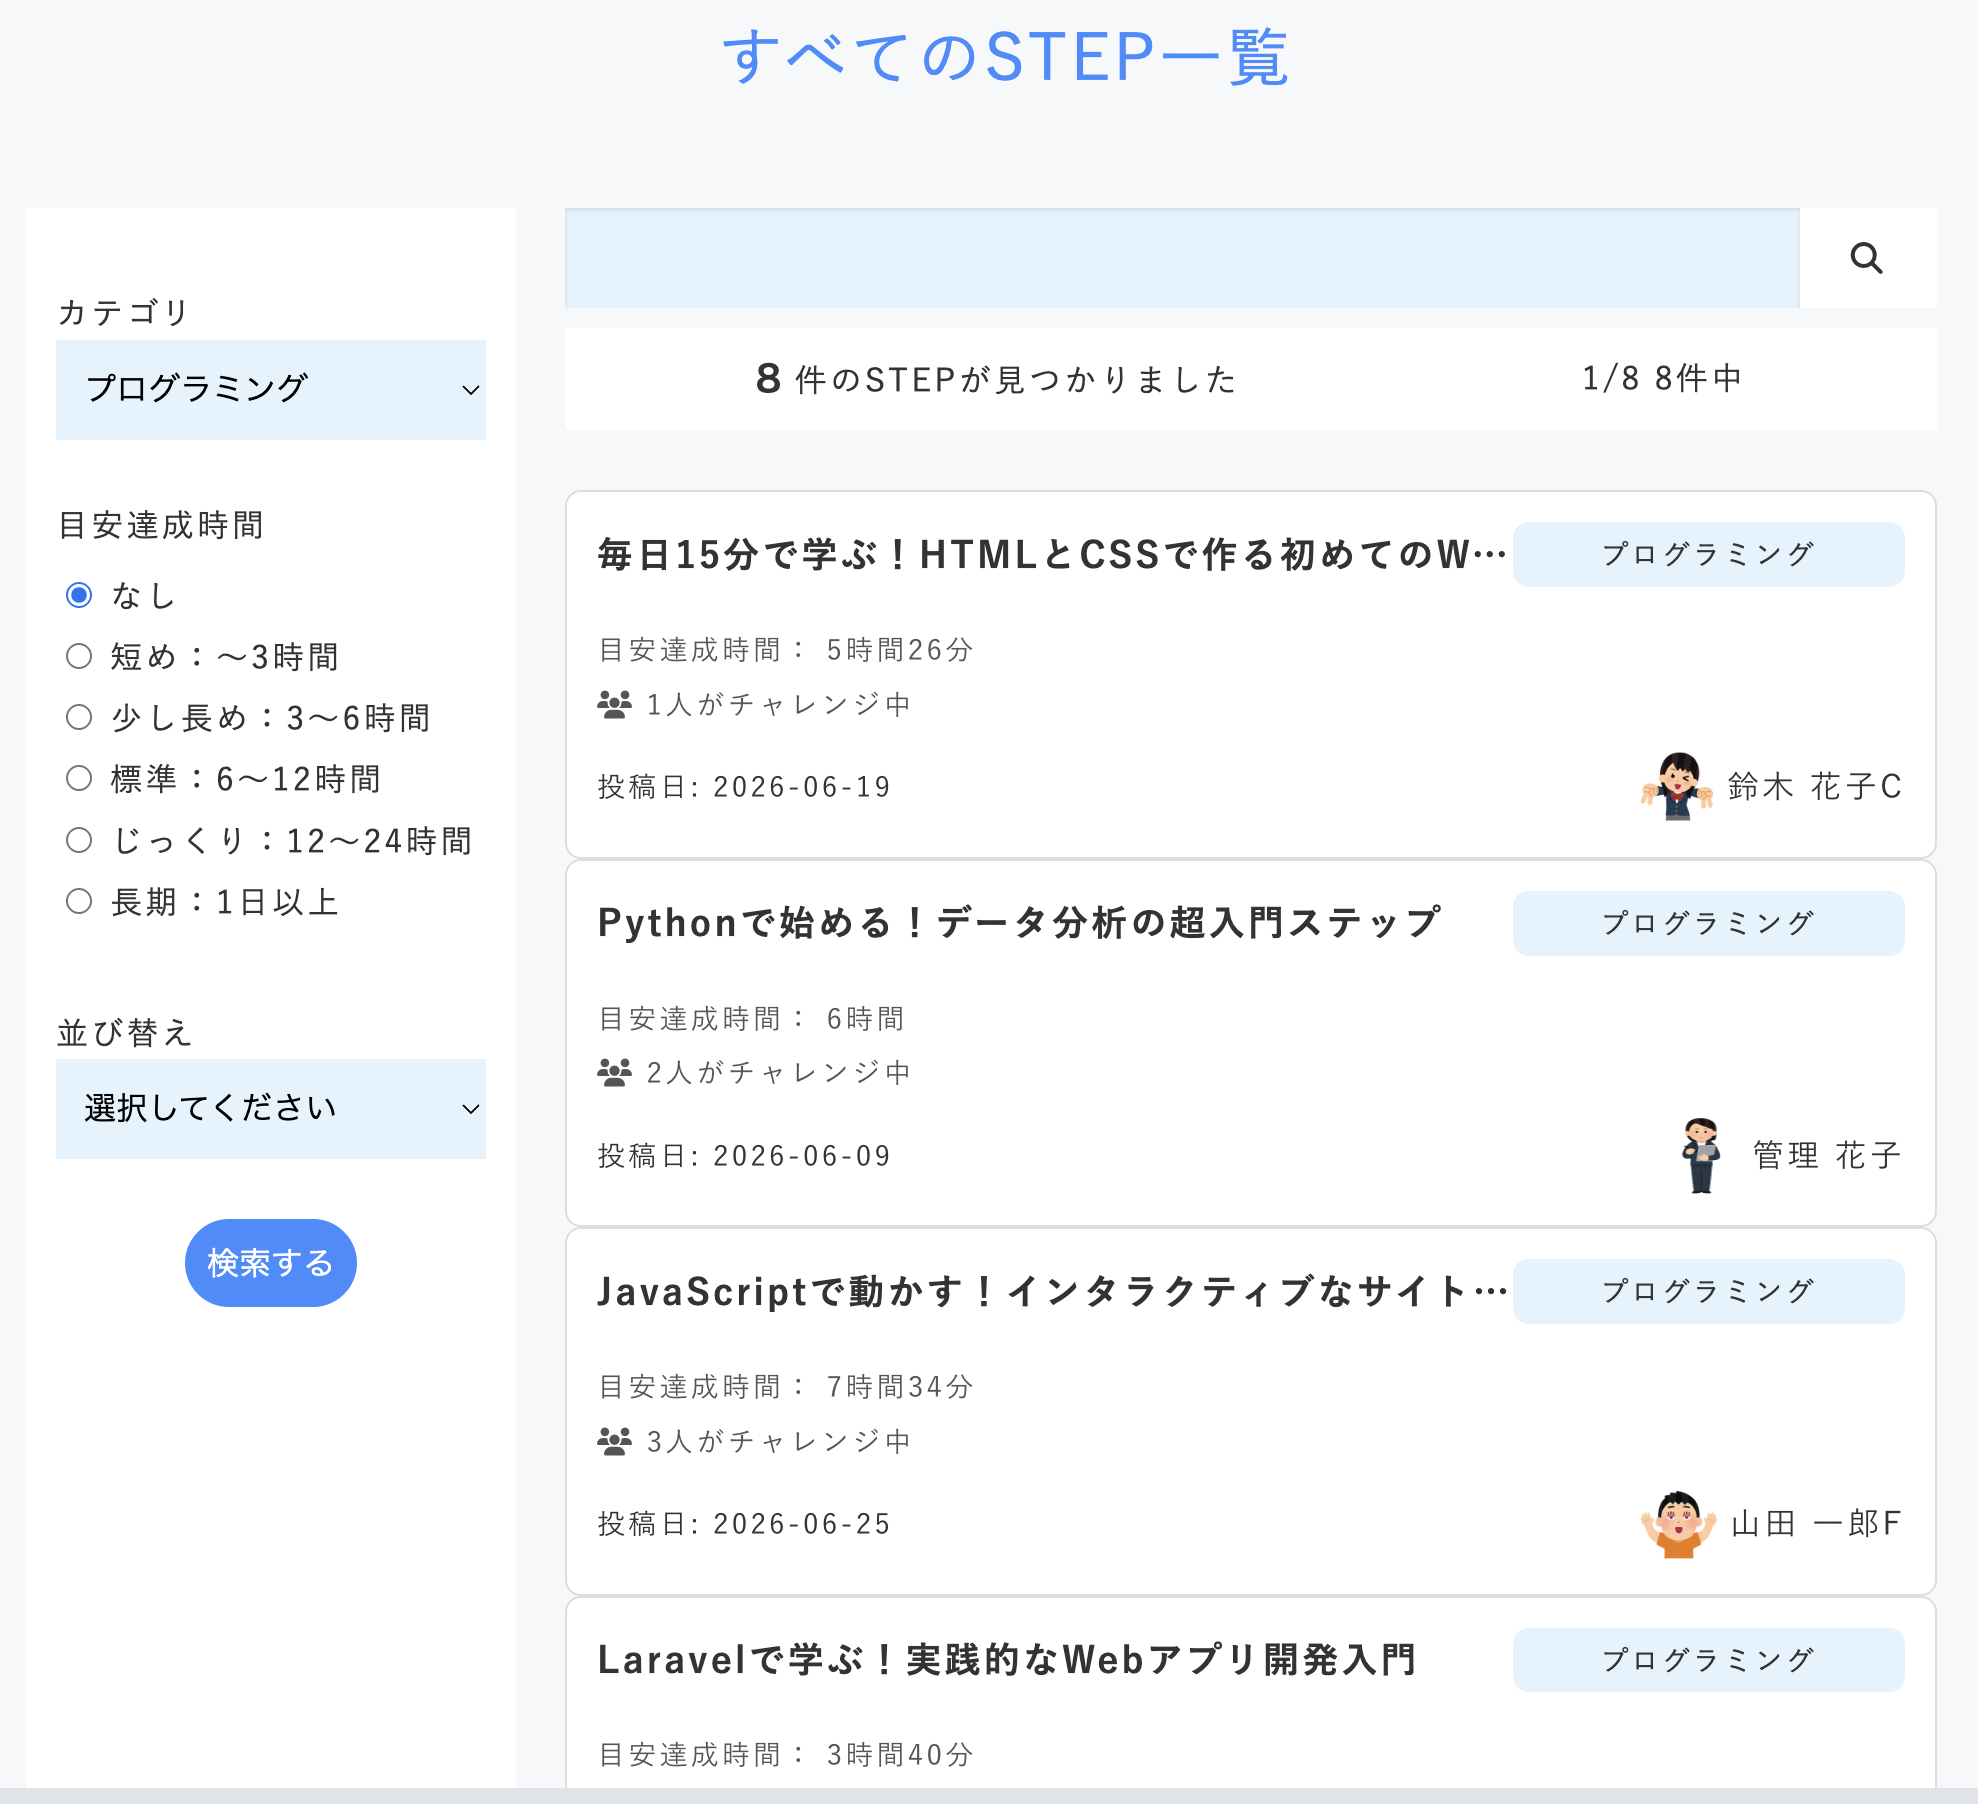The height and width of the screenshot is (1804, 1978).
Task: Click the 1/8 8件中 page indicator
Action: (x=1662, y=378)
